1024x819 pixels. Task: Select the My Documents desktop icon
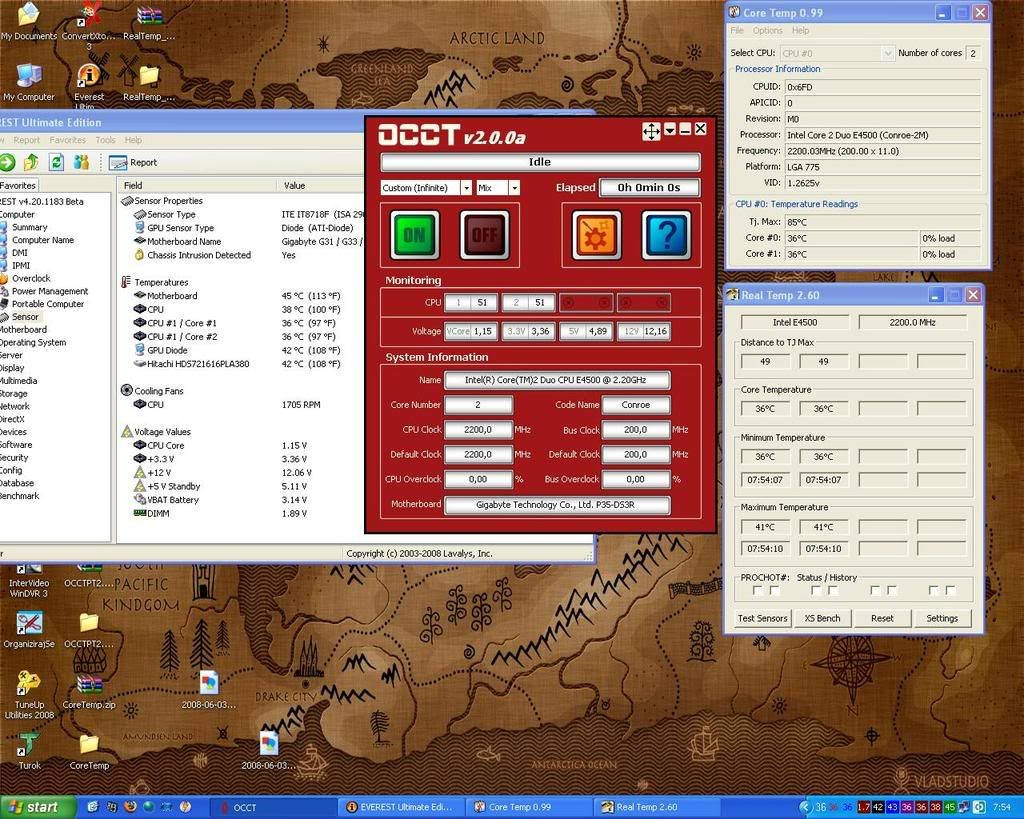click(x=29, y=22)
